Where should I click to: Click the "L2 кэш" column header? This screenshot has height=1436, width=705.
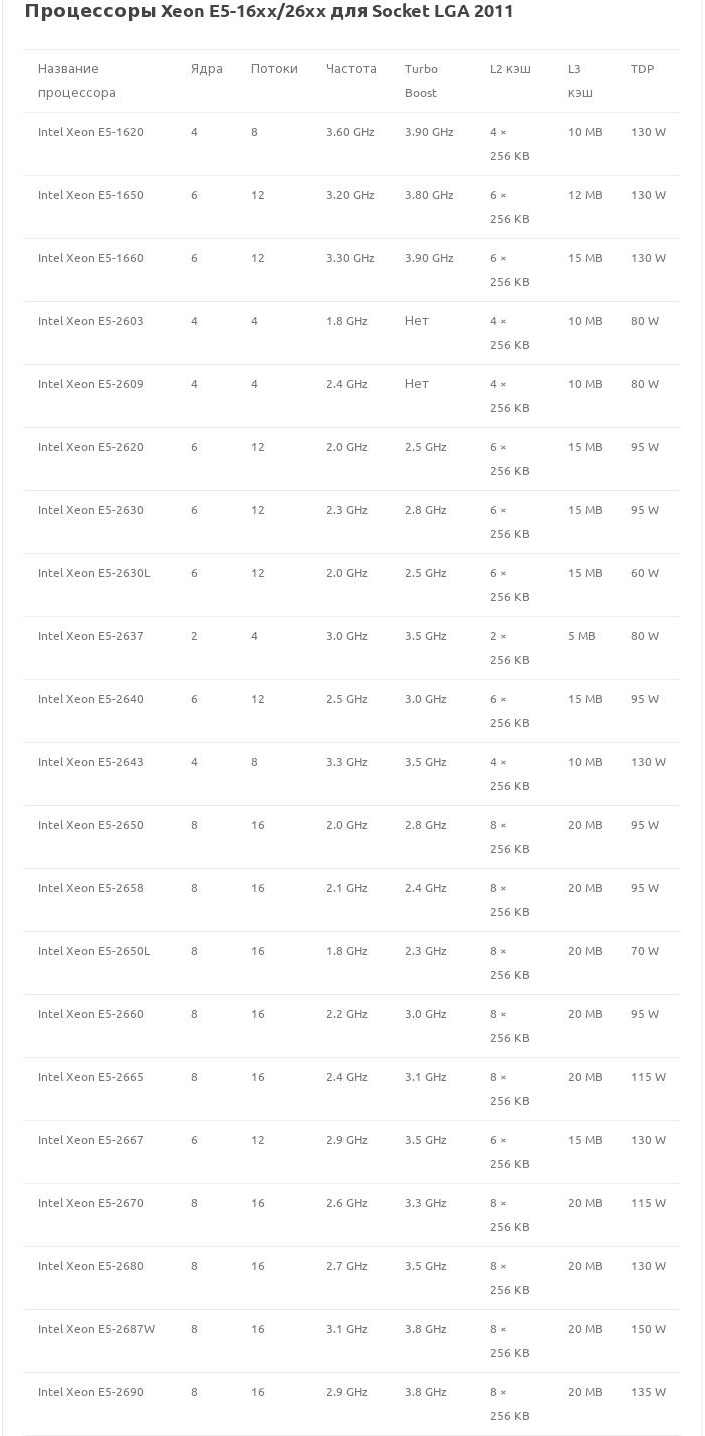pos(510,69)
